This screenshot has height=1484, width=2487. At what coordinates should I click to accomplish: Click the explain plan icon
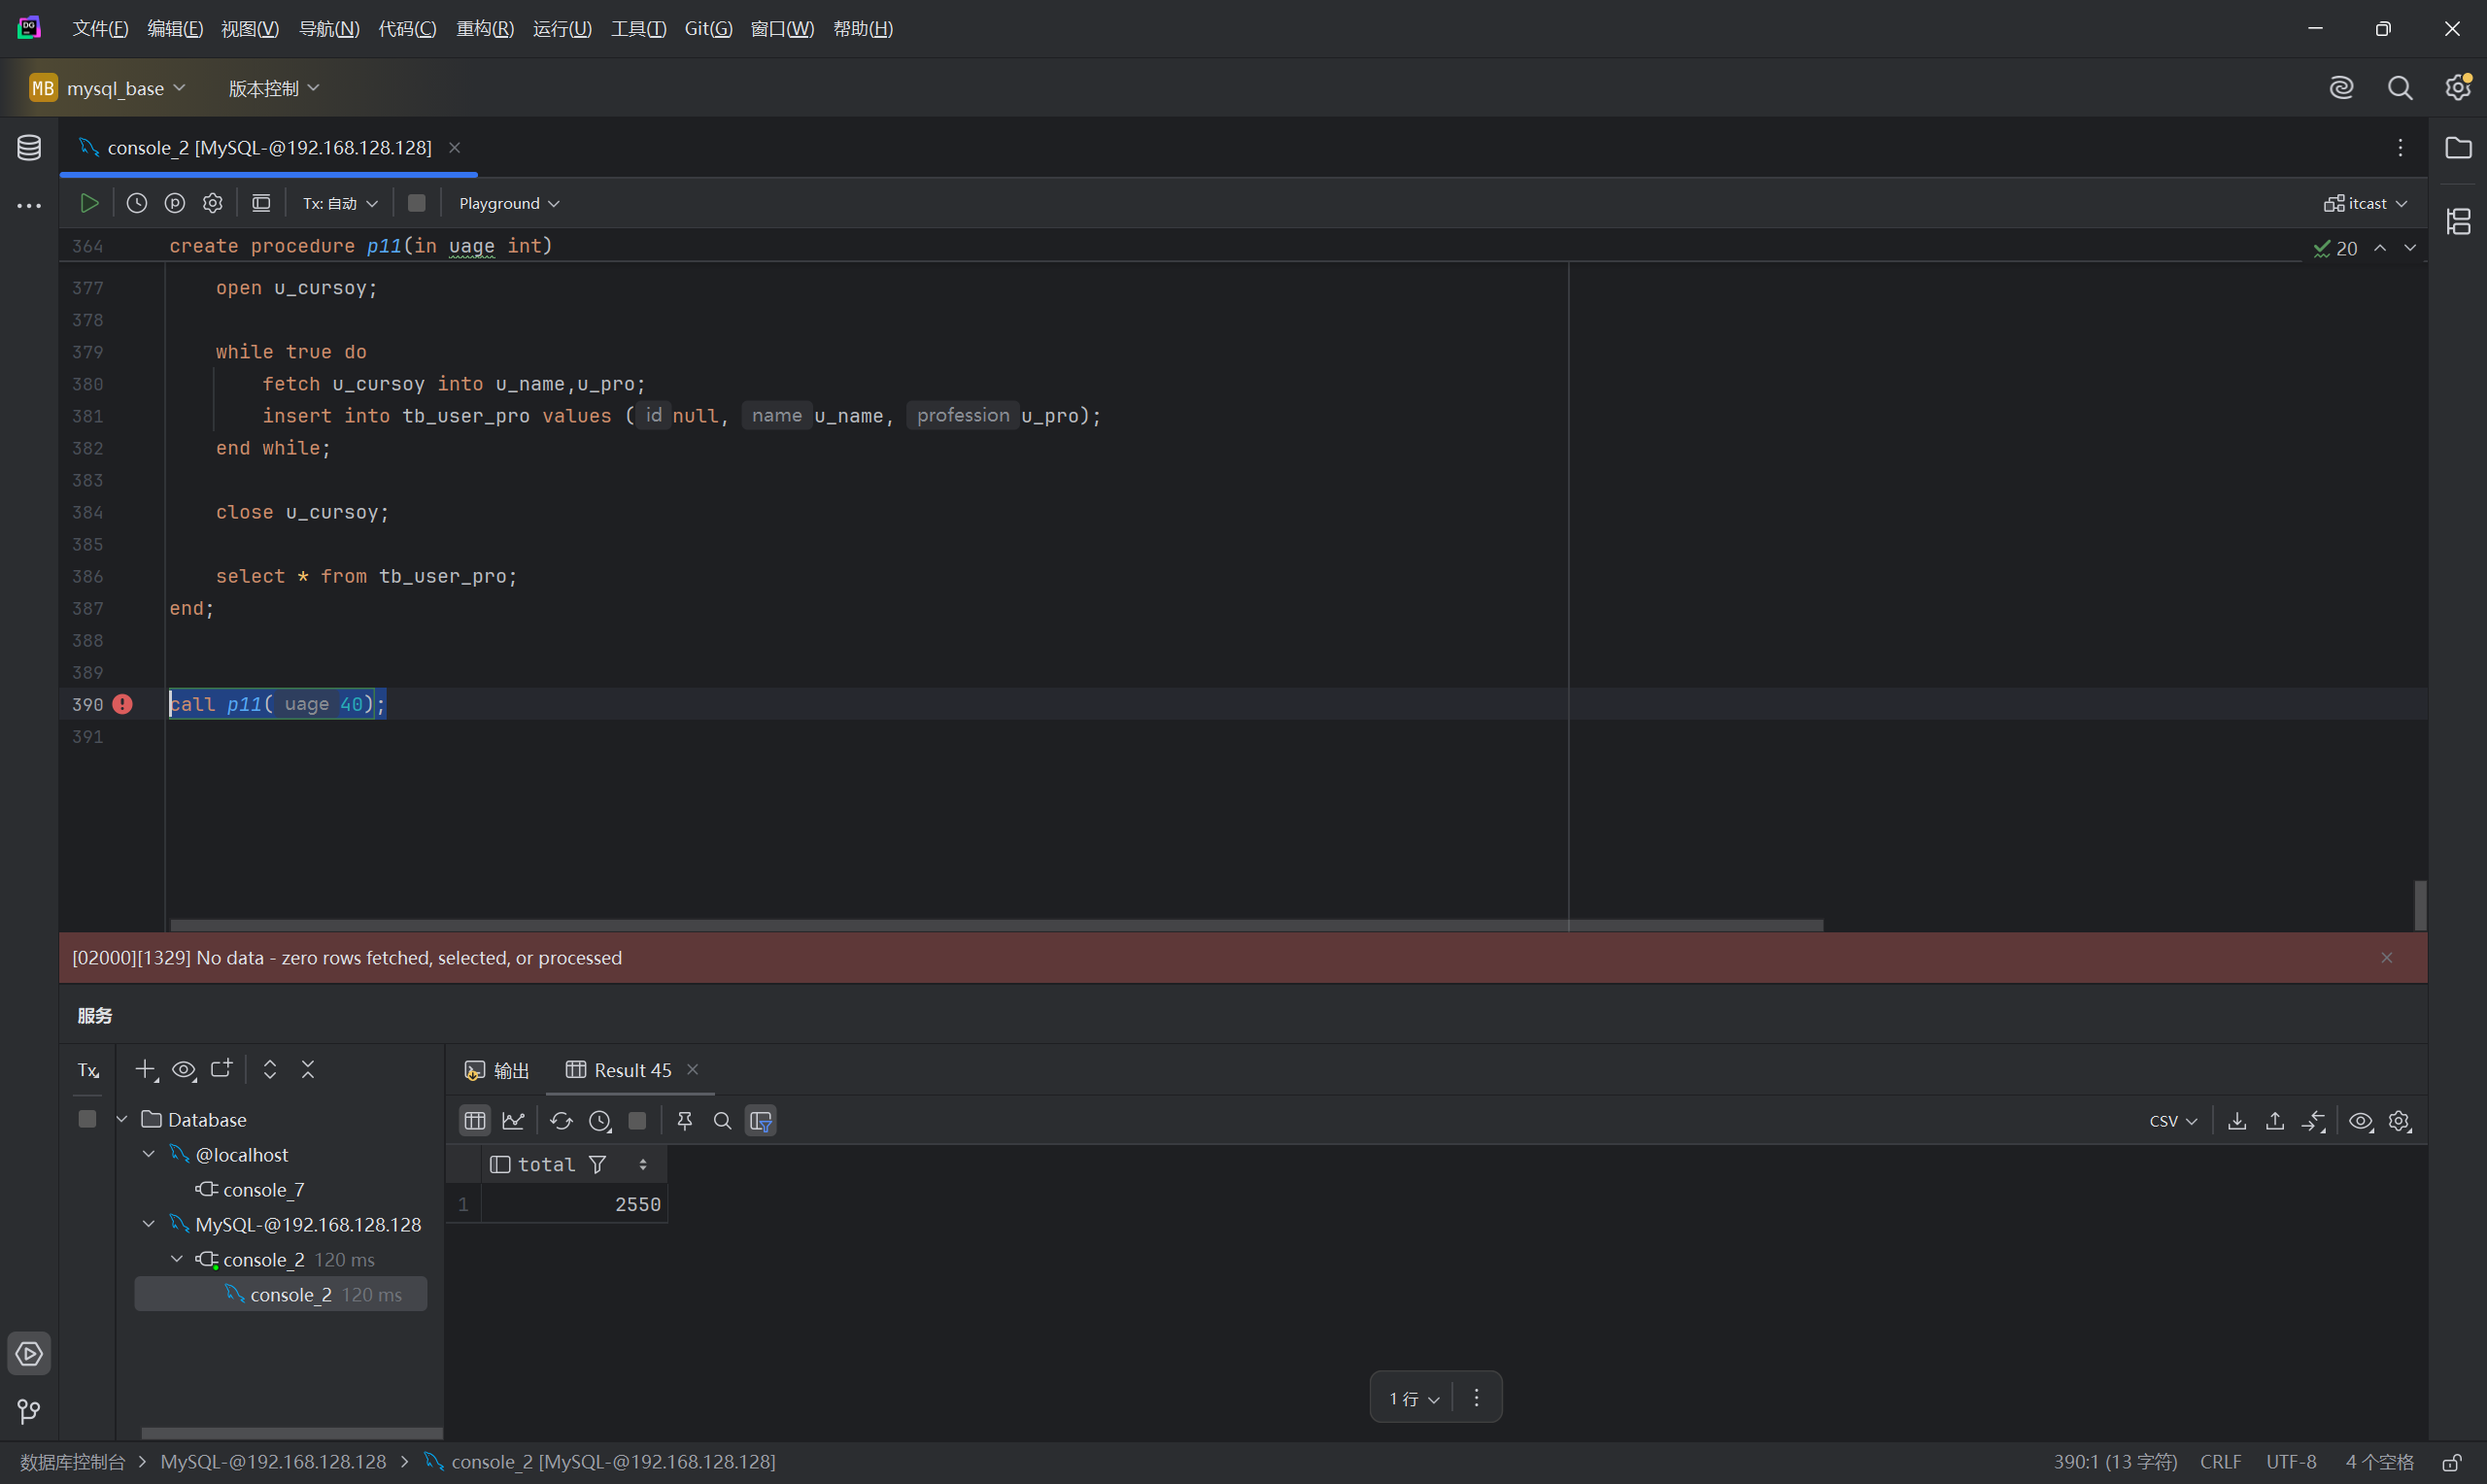(175, 203)
